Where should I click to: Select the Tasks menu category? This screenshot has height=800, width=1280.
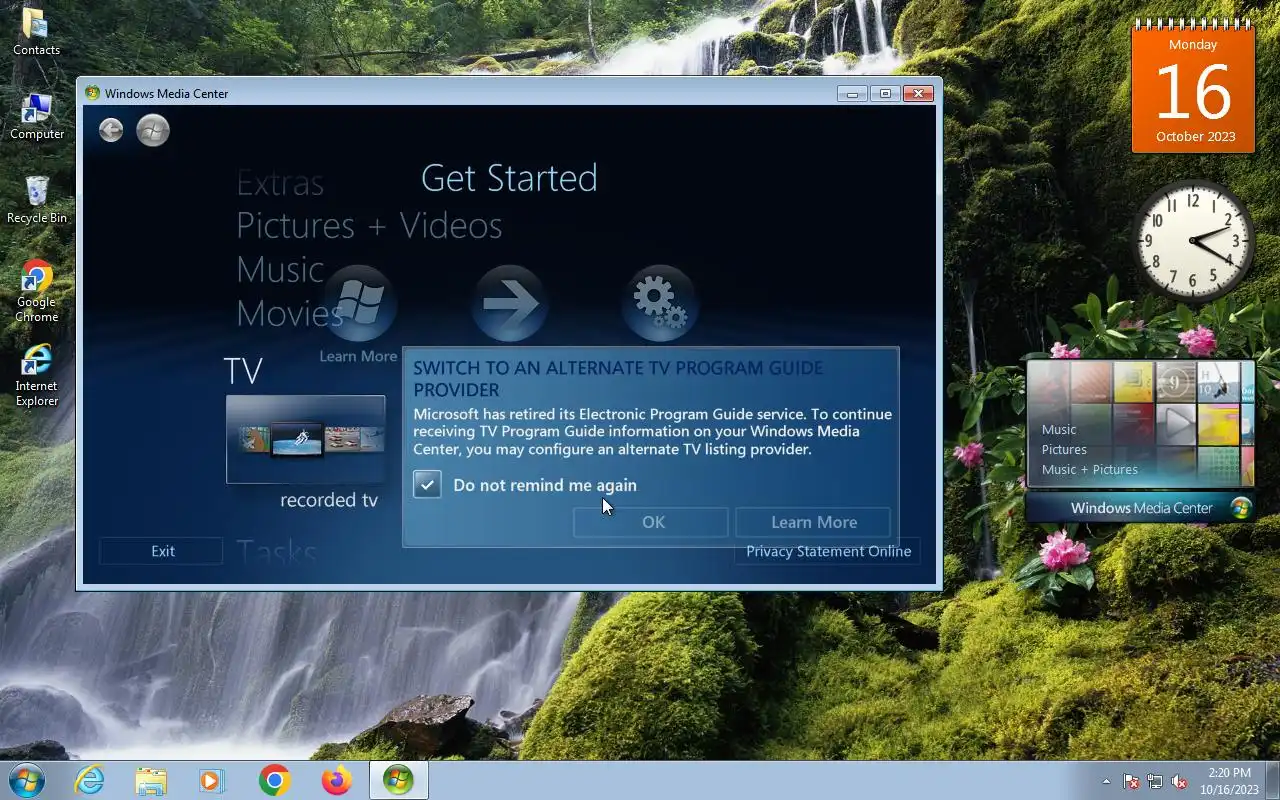tap(277, 552)
